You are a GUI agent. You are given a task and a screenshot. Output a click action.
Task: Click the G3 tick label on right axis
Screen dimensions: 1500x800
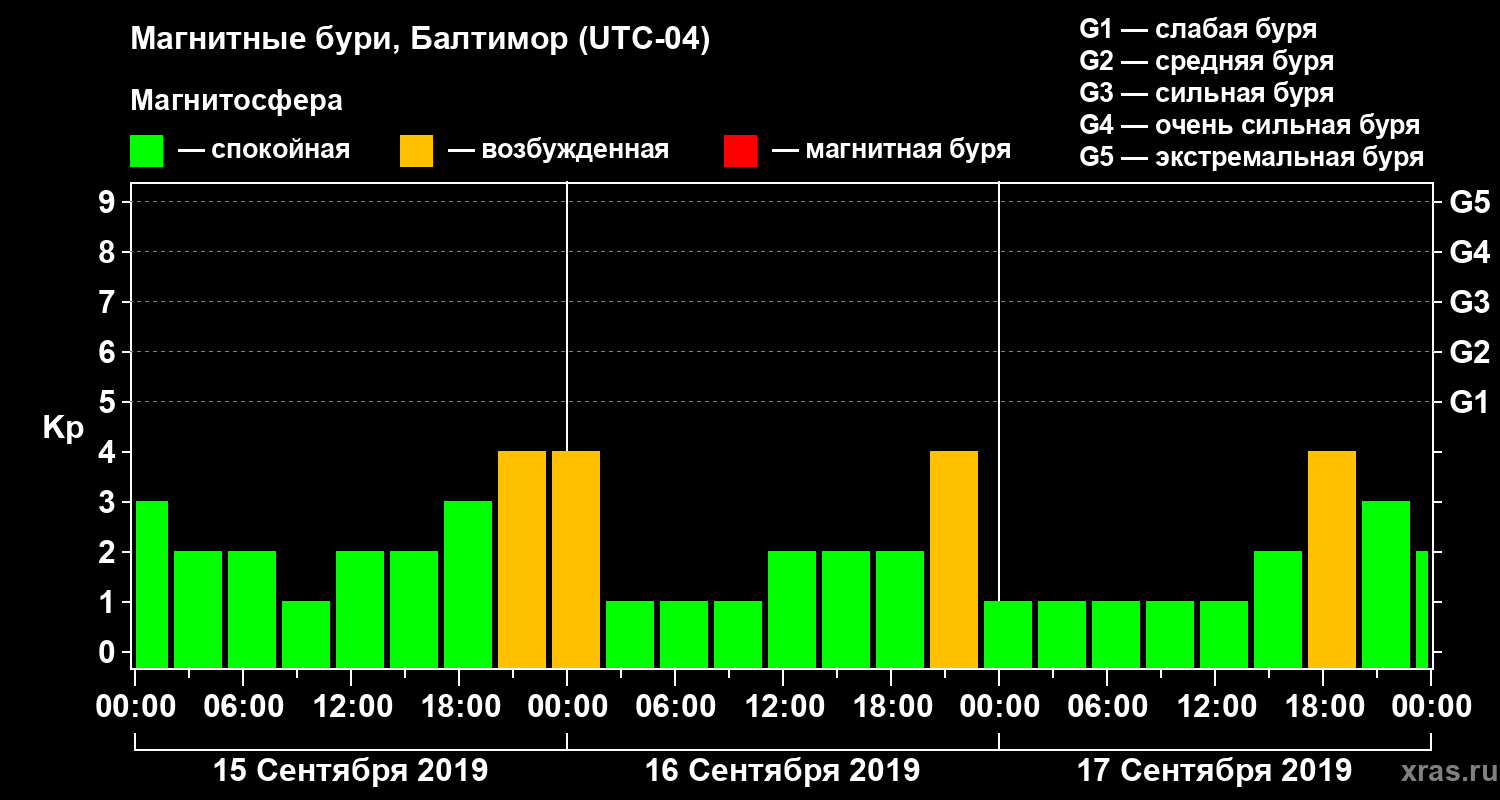tap(1469, 302)
